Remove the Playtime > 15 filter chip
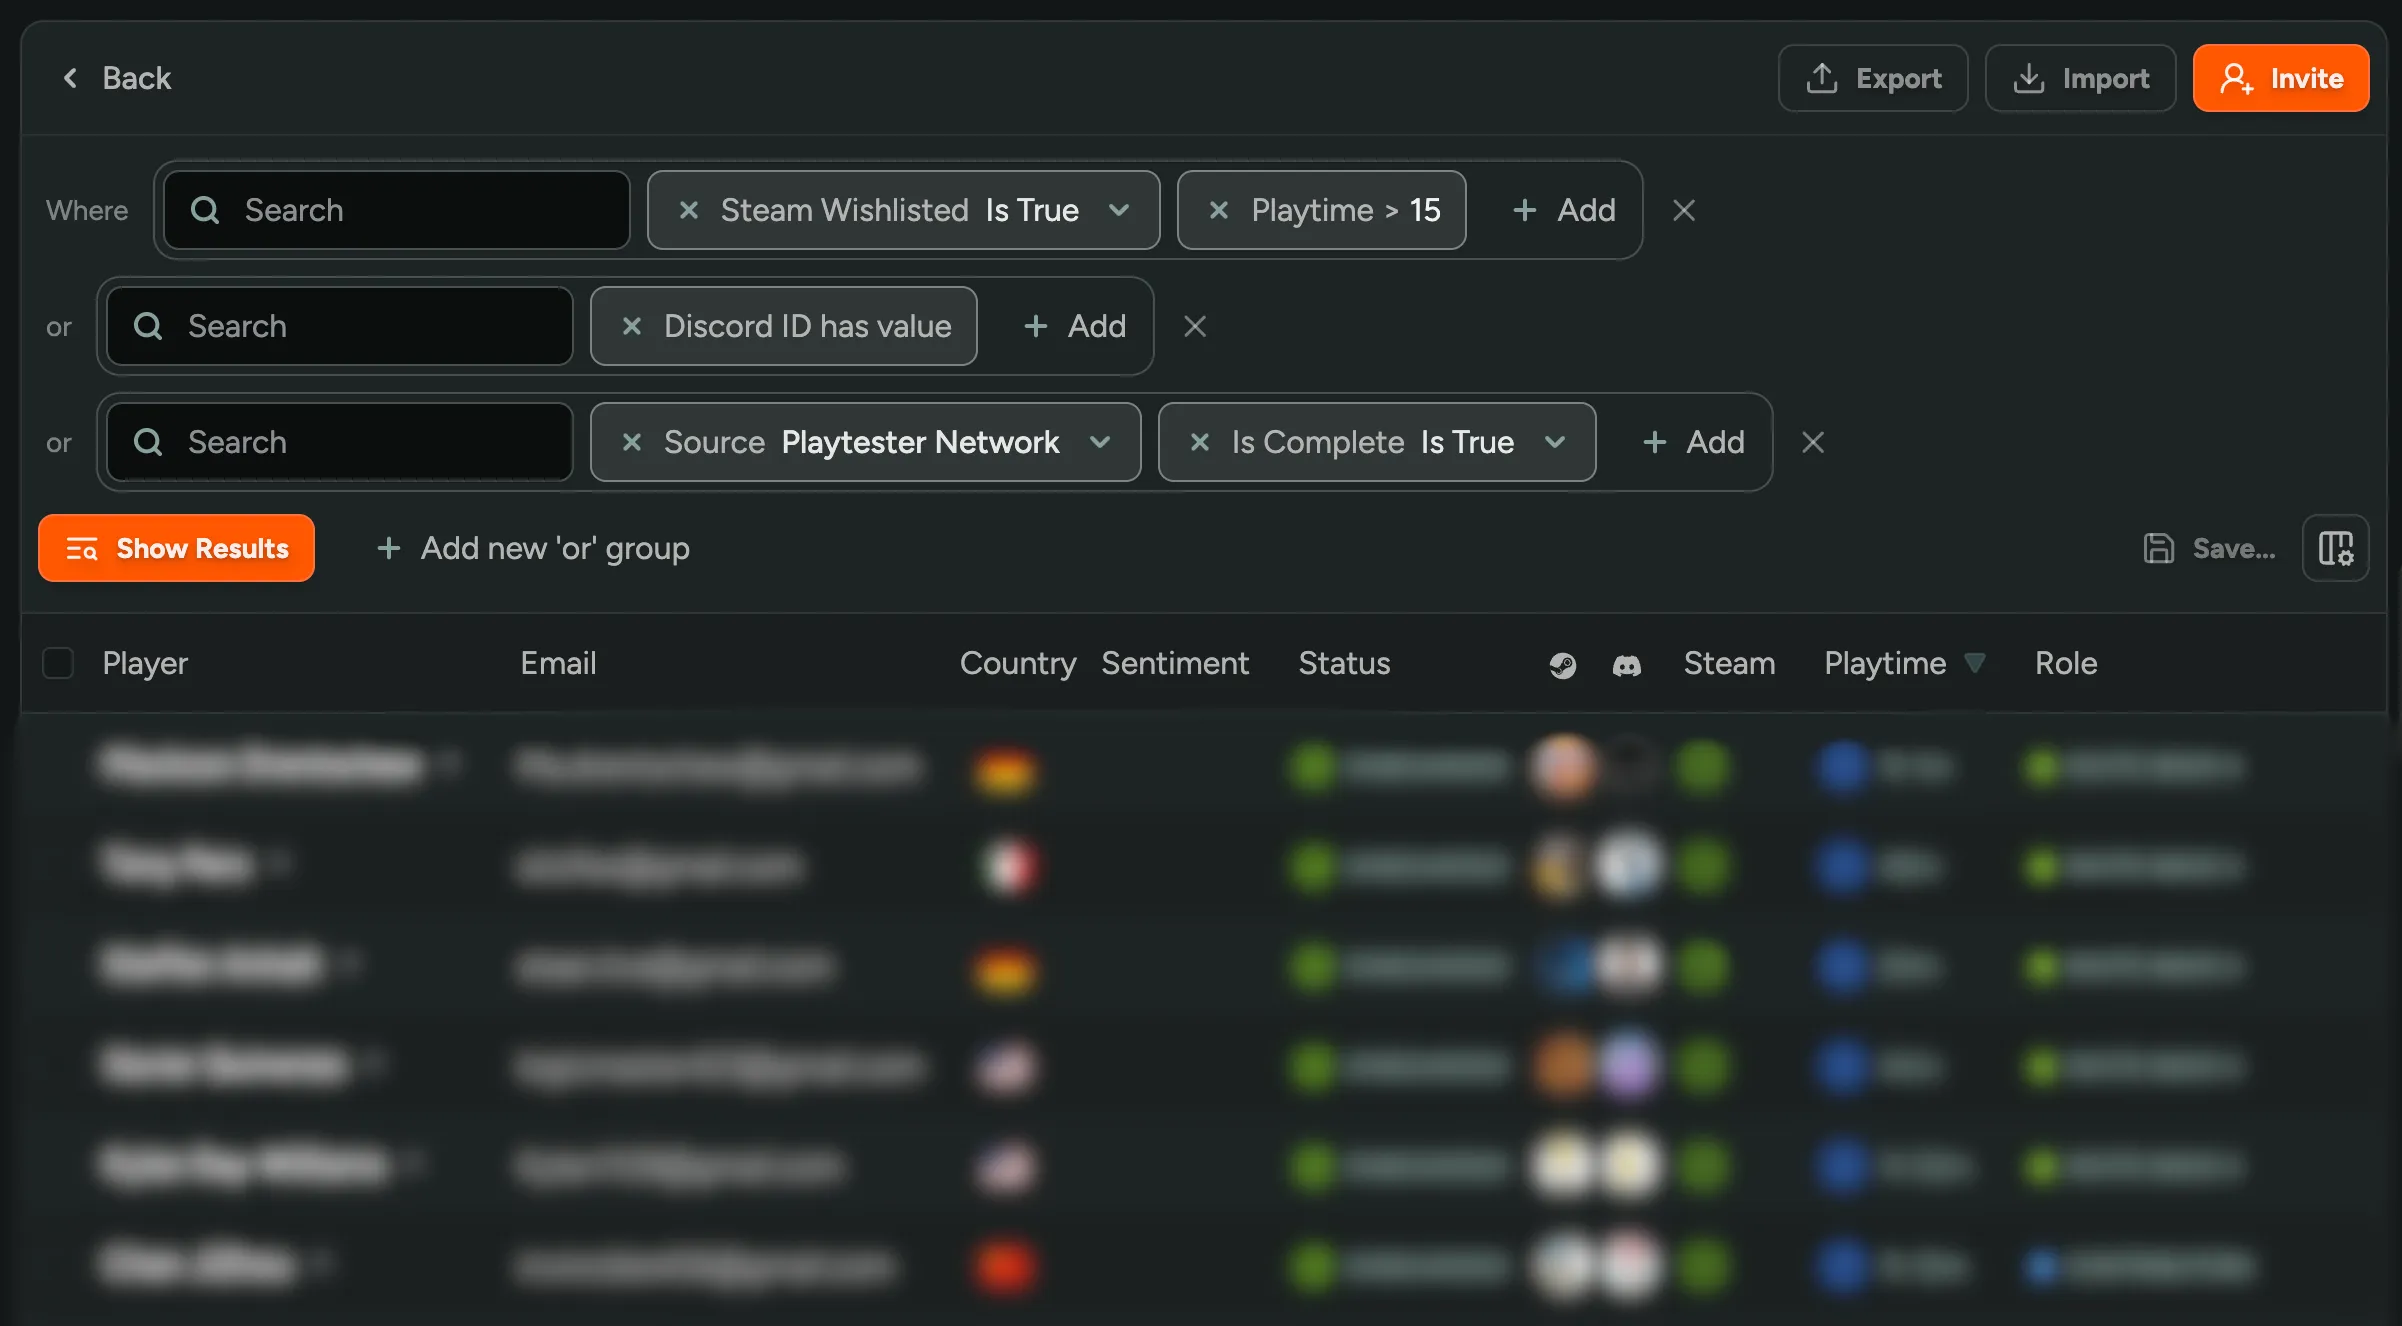 pyautogui.click(x=1218, y=210)
